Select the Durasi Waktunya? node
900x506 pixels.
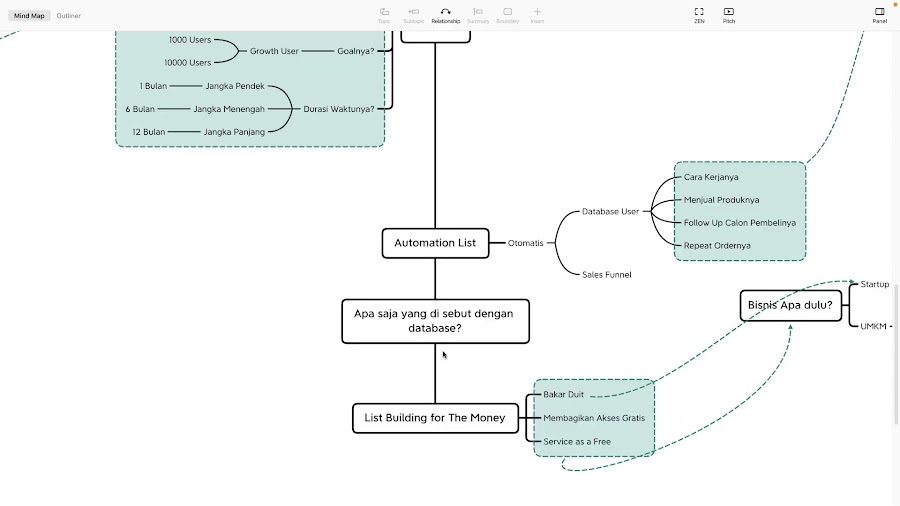click(x=339, y=109)
